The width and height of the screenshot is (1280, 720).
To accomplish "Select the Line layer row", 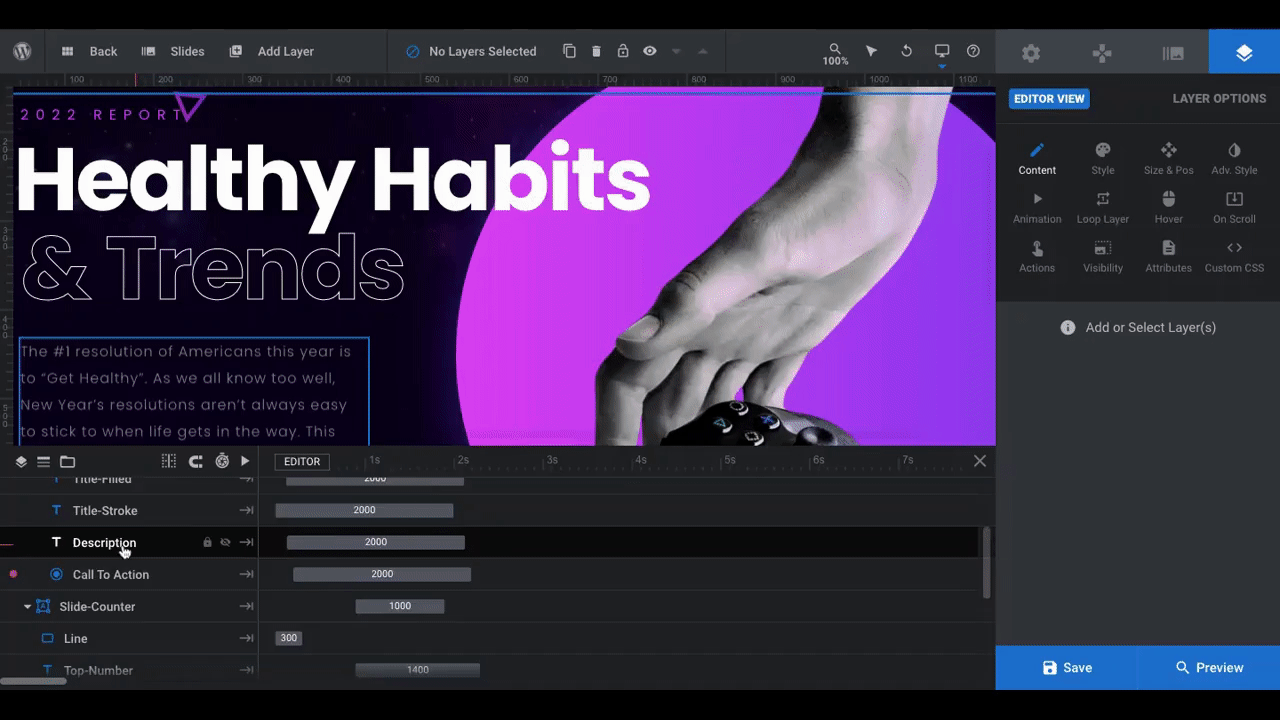I will (x=129, y=638).
